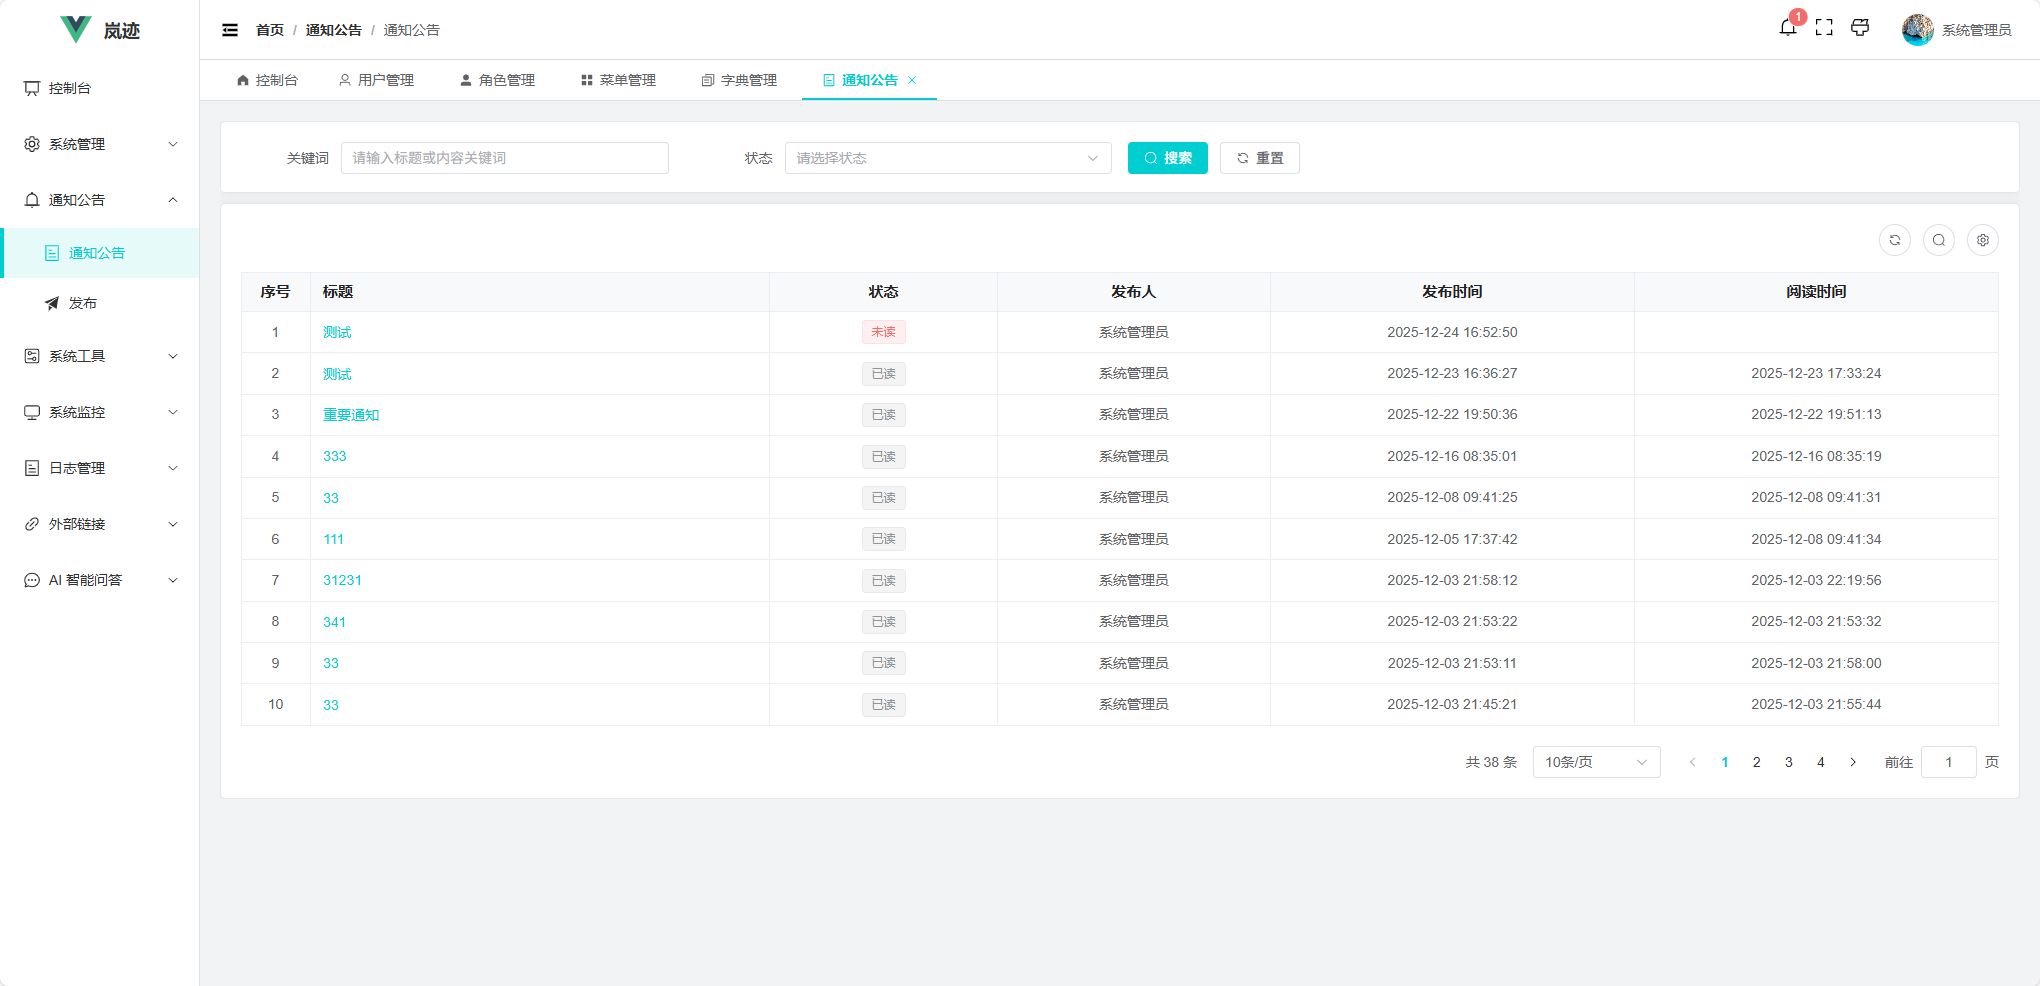Screen dimensions: 2040x986
Task: Go to page 2 in pagination
Action: click(1757, 761)
